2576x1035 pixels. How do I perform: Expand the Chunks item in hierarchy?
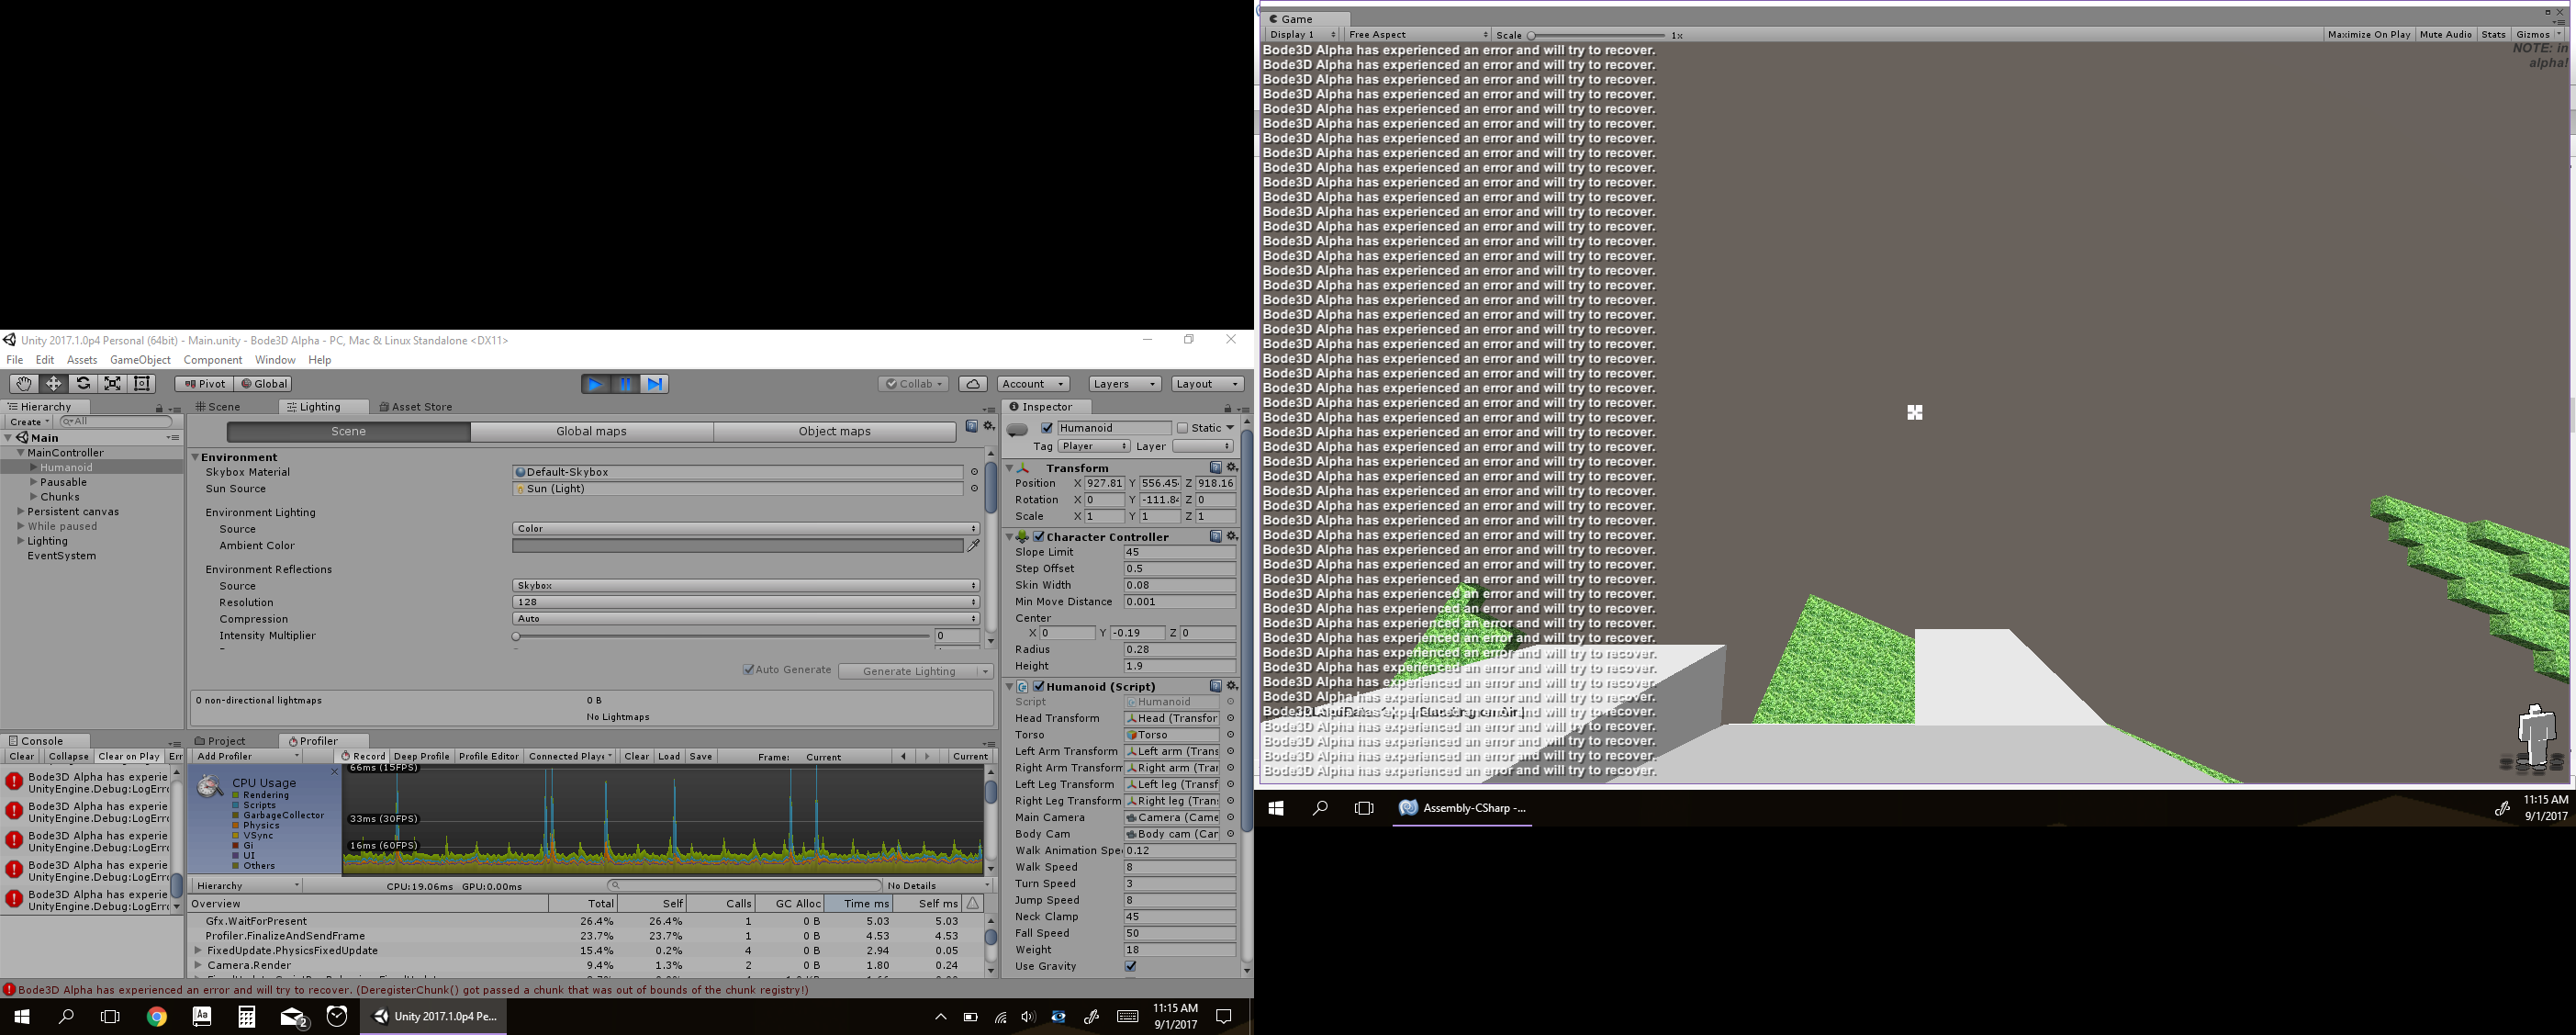pos(34,497)
